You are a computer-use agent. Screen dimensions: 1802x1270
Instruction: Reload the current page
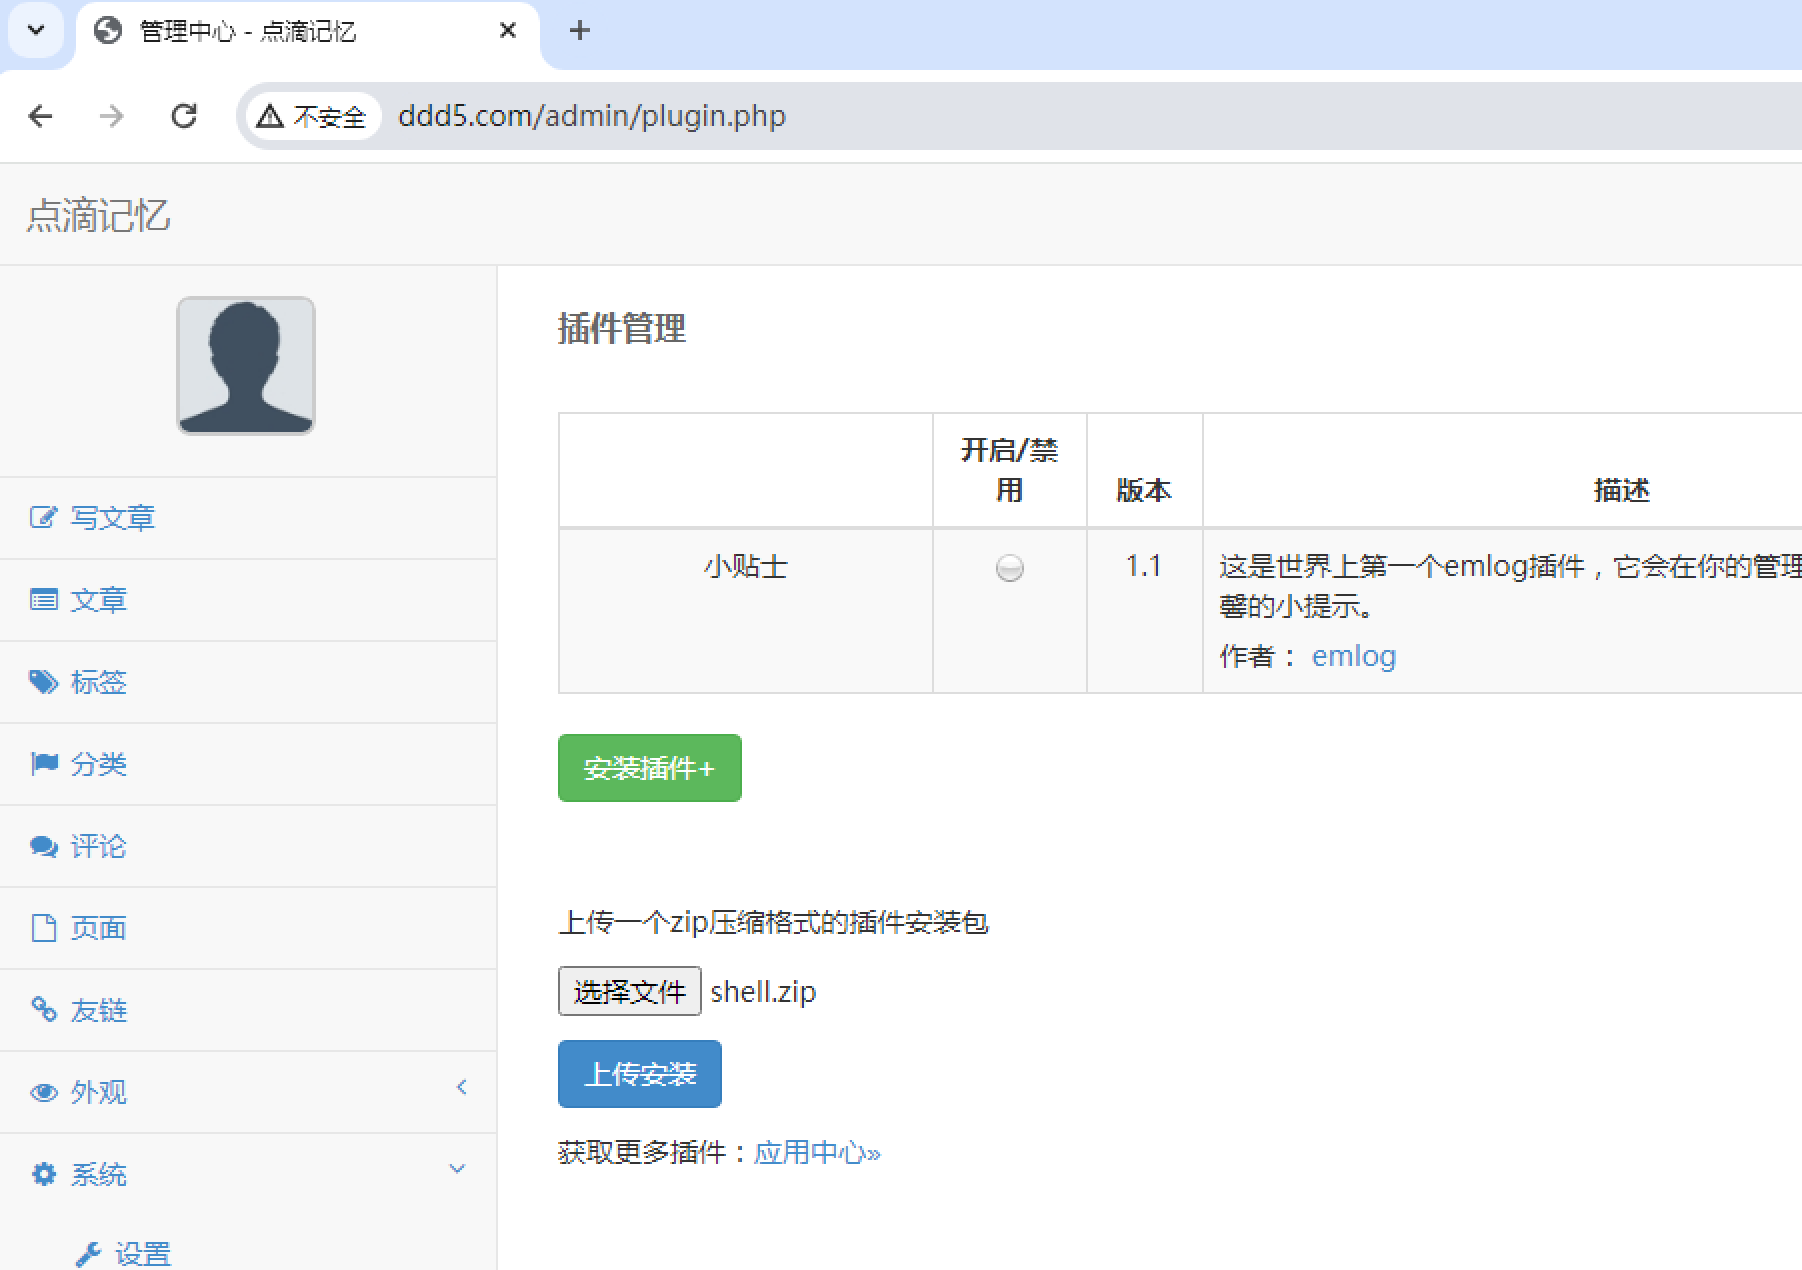tap(184, 116)
